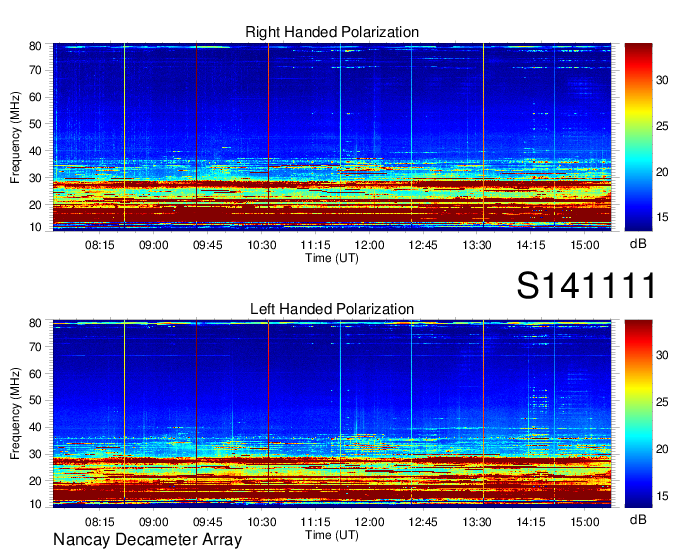Click "Frequency (MHz)" beside the Left Handed plot
The image size is (680, 552).
pos(15,414)
